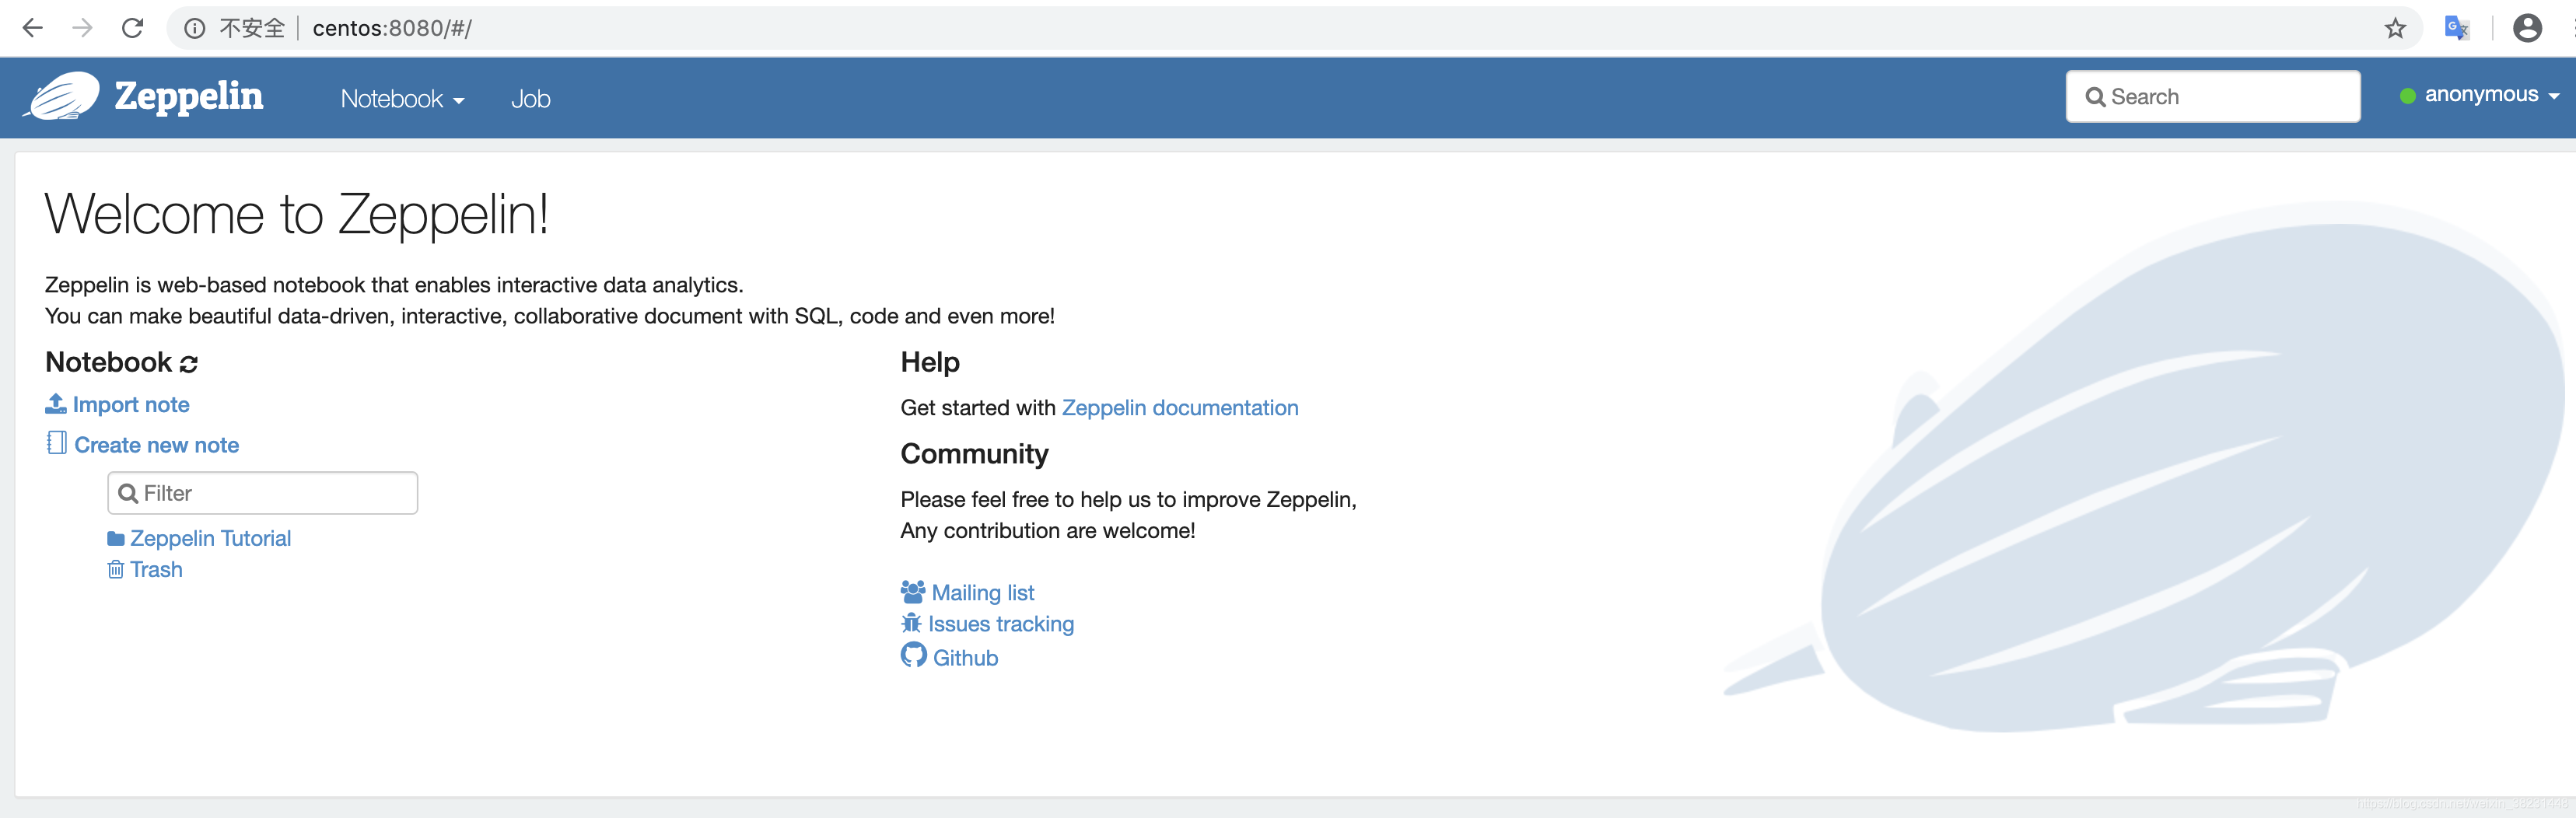Screen dimensions: 2576x818
Task: Click the site info not-secure icon
Action: click(x=195, y=28)
